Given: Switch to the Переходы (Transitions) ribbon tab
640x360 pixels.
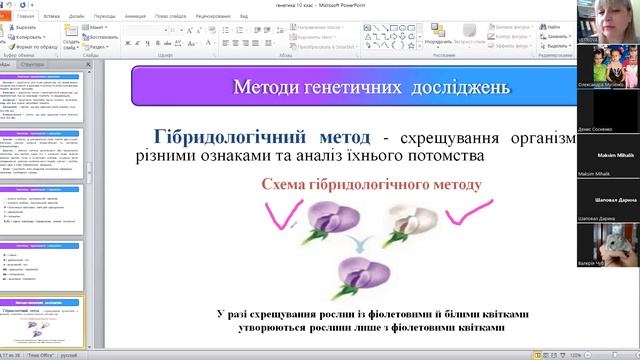Looking at the screenshot, I should coord(104,16).
